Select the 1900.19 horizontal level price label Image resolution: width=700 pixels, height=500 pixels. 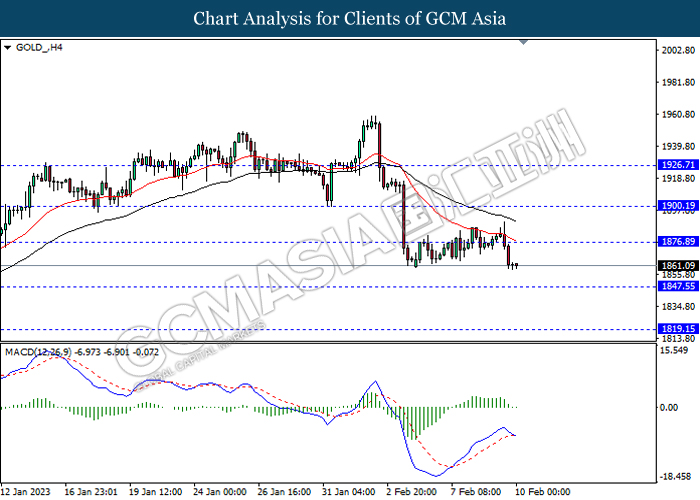coord(679,205)
